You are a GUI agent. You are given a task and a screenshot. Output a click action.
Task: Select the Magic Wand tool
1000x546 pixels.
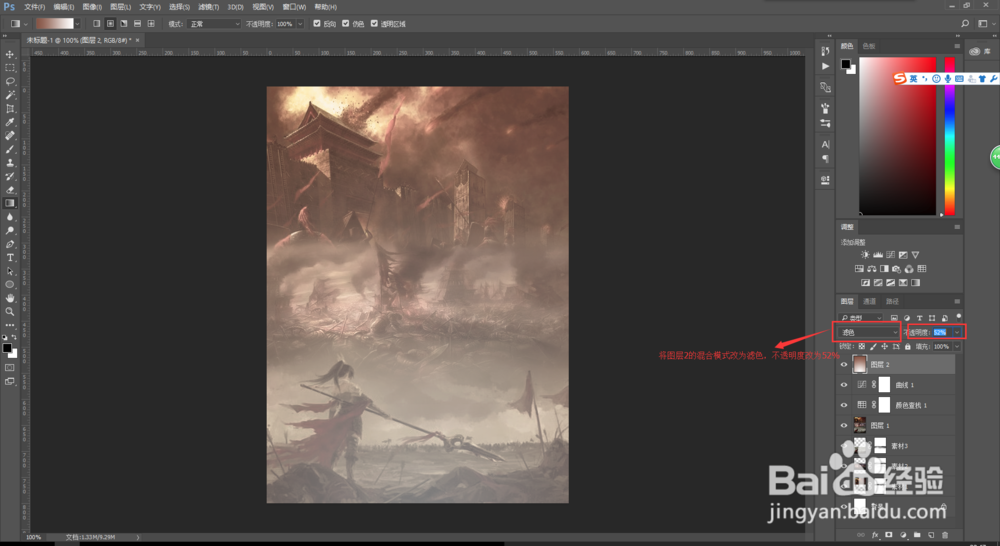pyautogui.click(x=10, y=95)
